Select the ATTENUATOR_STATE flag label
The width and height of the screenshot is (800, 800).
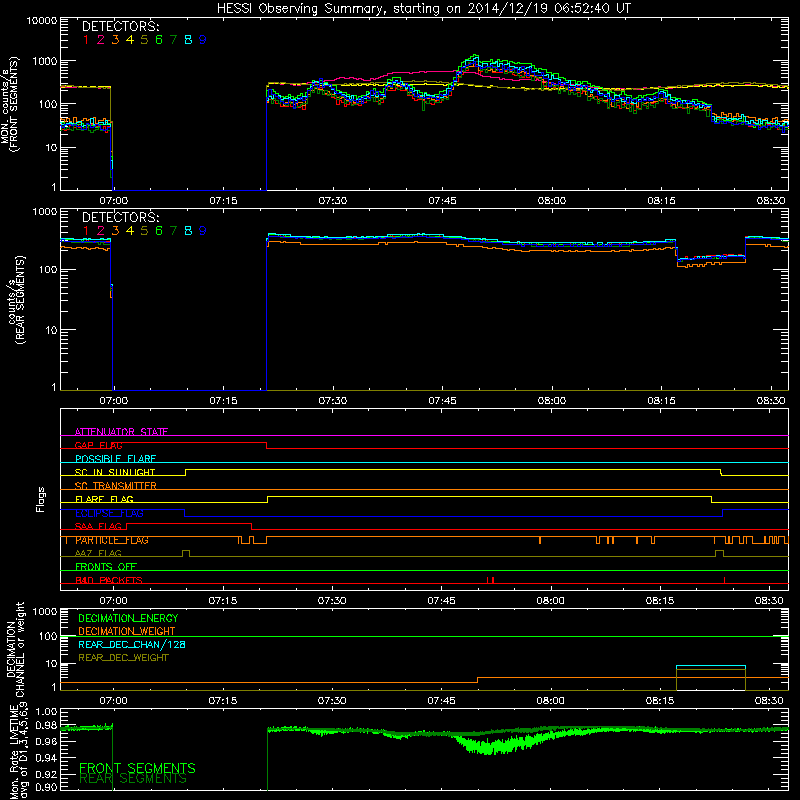121,432
